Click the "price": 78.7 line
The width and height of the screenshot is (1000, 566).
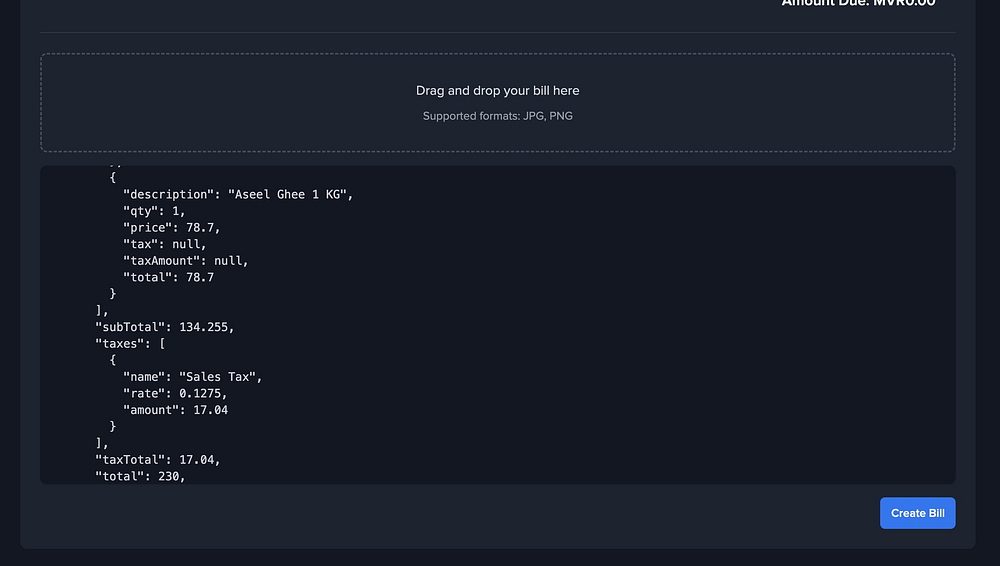click(171, 227)
